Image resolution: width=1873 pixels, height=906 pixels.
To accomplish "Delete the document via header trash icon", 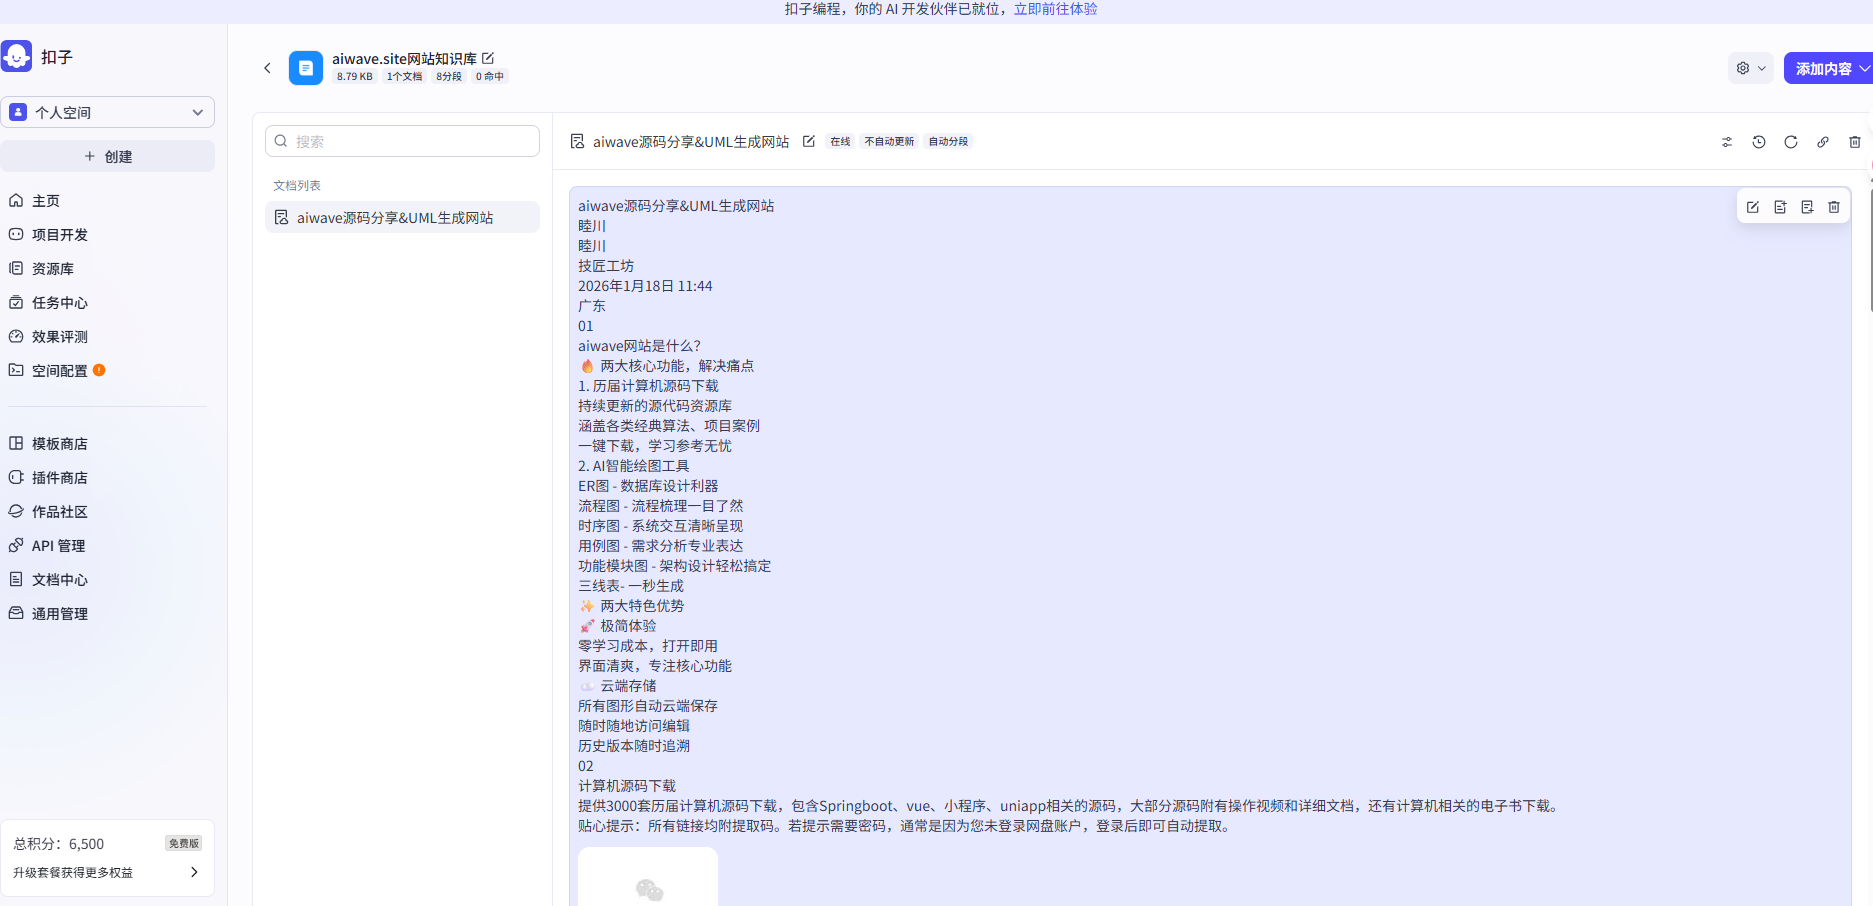I will click(x=1855, y=142).
